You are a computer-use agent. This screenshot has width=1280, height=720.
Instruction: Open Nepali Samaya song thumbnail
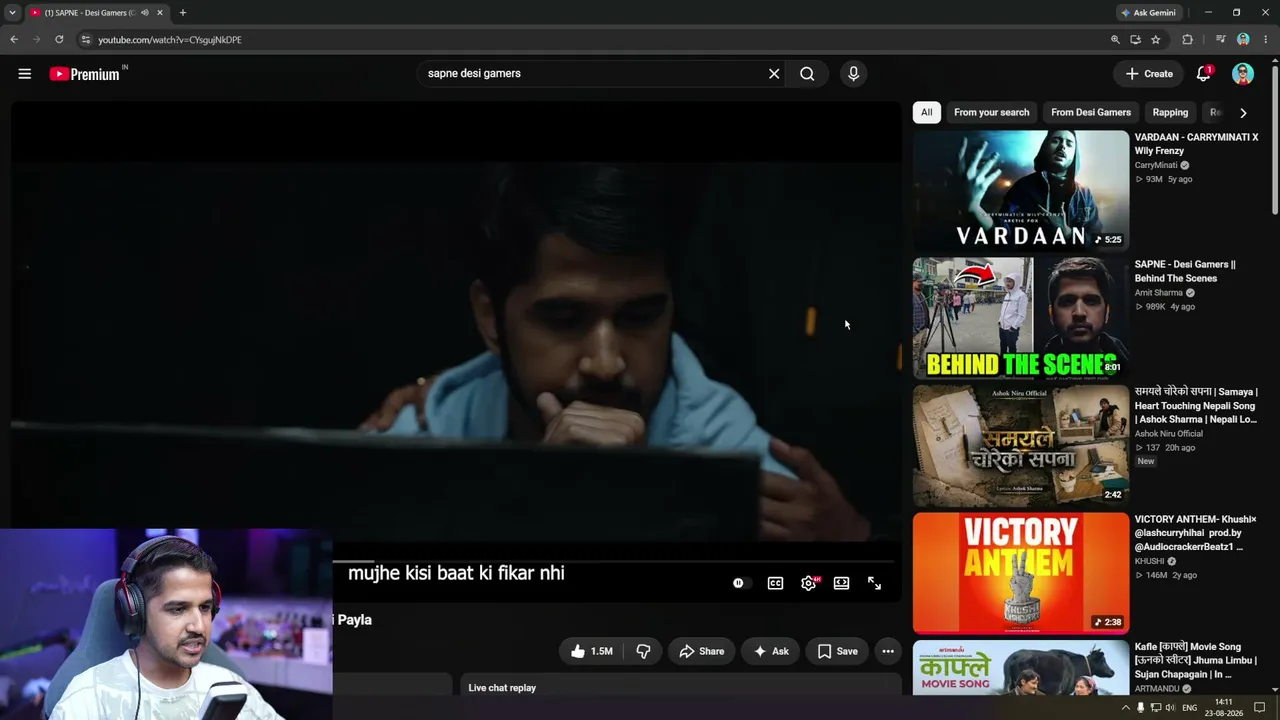1020,445
